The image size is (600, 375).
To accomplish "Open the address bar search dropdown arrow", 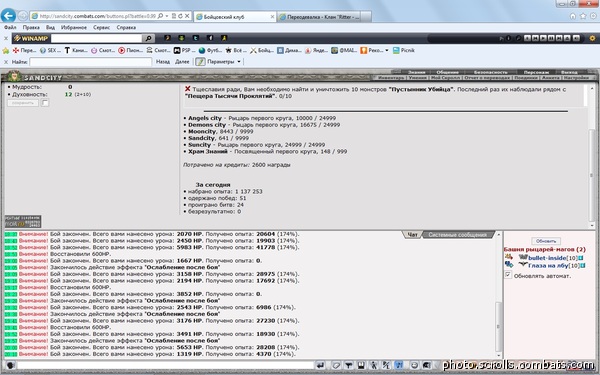I will (167, 16).
